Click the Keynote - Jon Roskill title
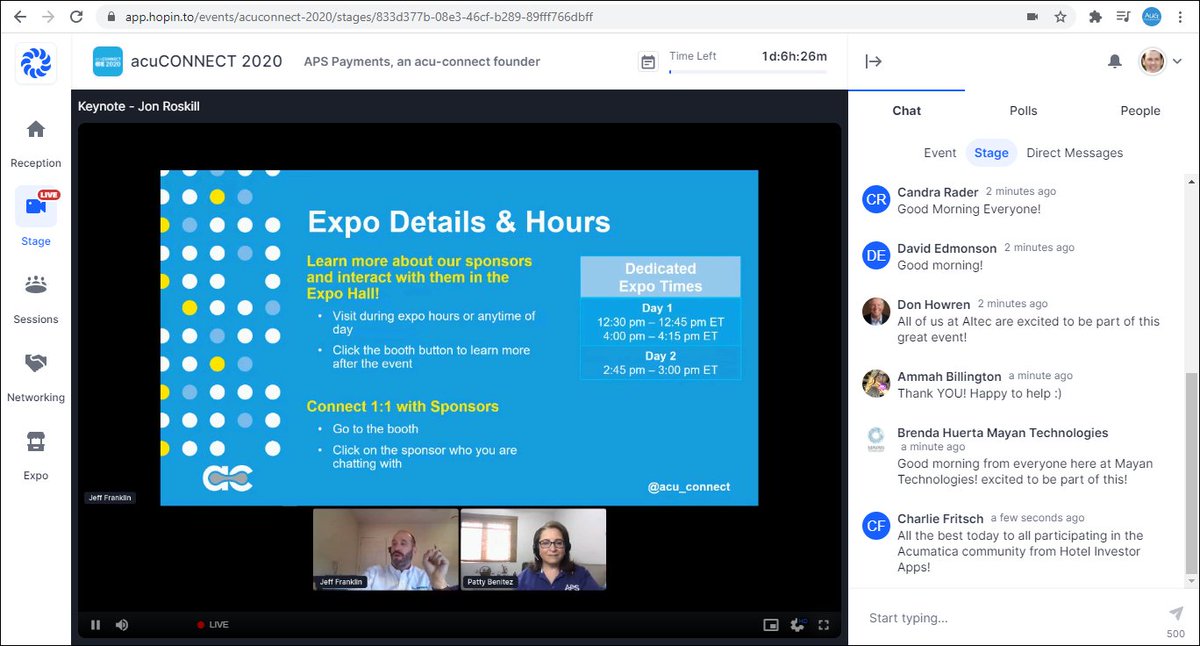1200x646 pixels. [139, 106]
